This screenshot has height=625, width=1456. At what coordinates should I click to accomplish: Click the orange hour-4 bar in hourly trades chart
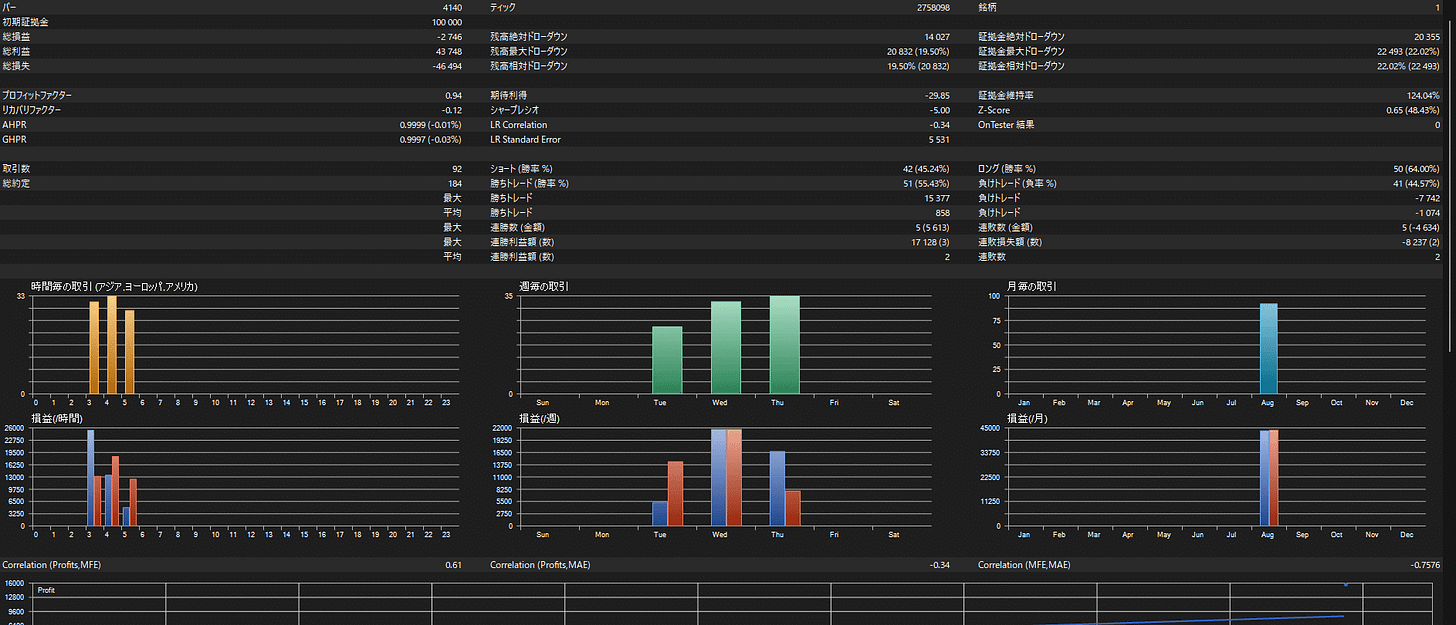[112, 345]
